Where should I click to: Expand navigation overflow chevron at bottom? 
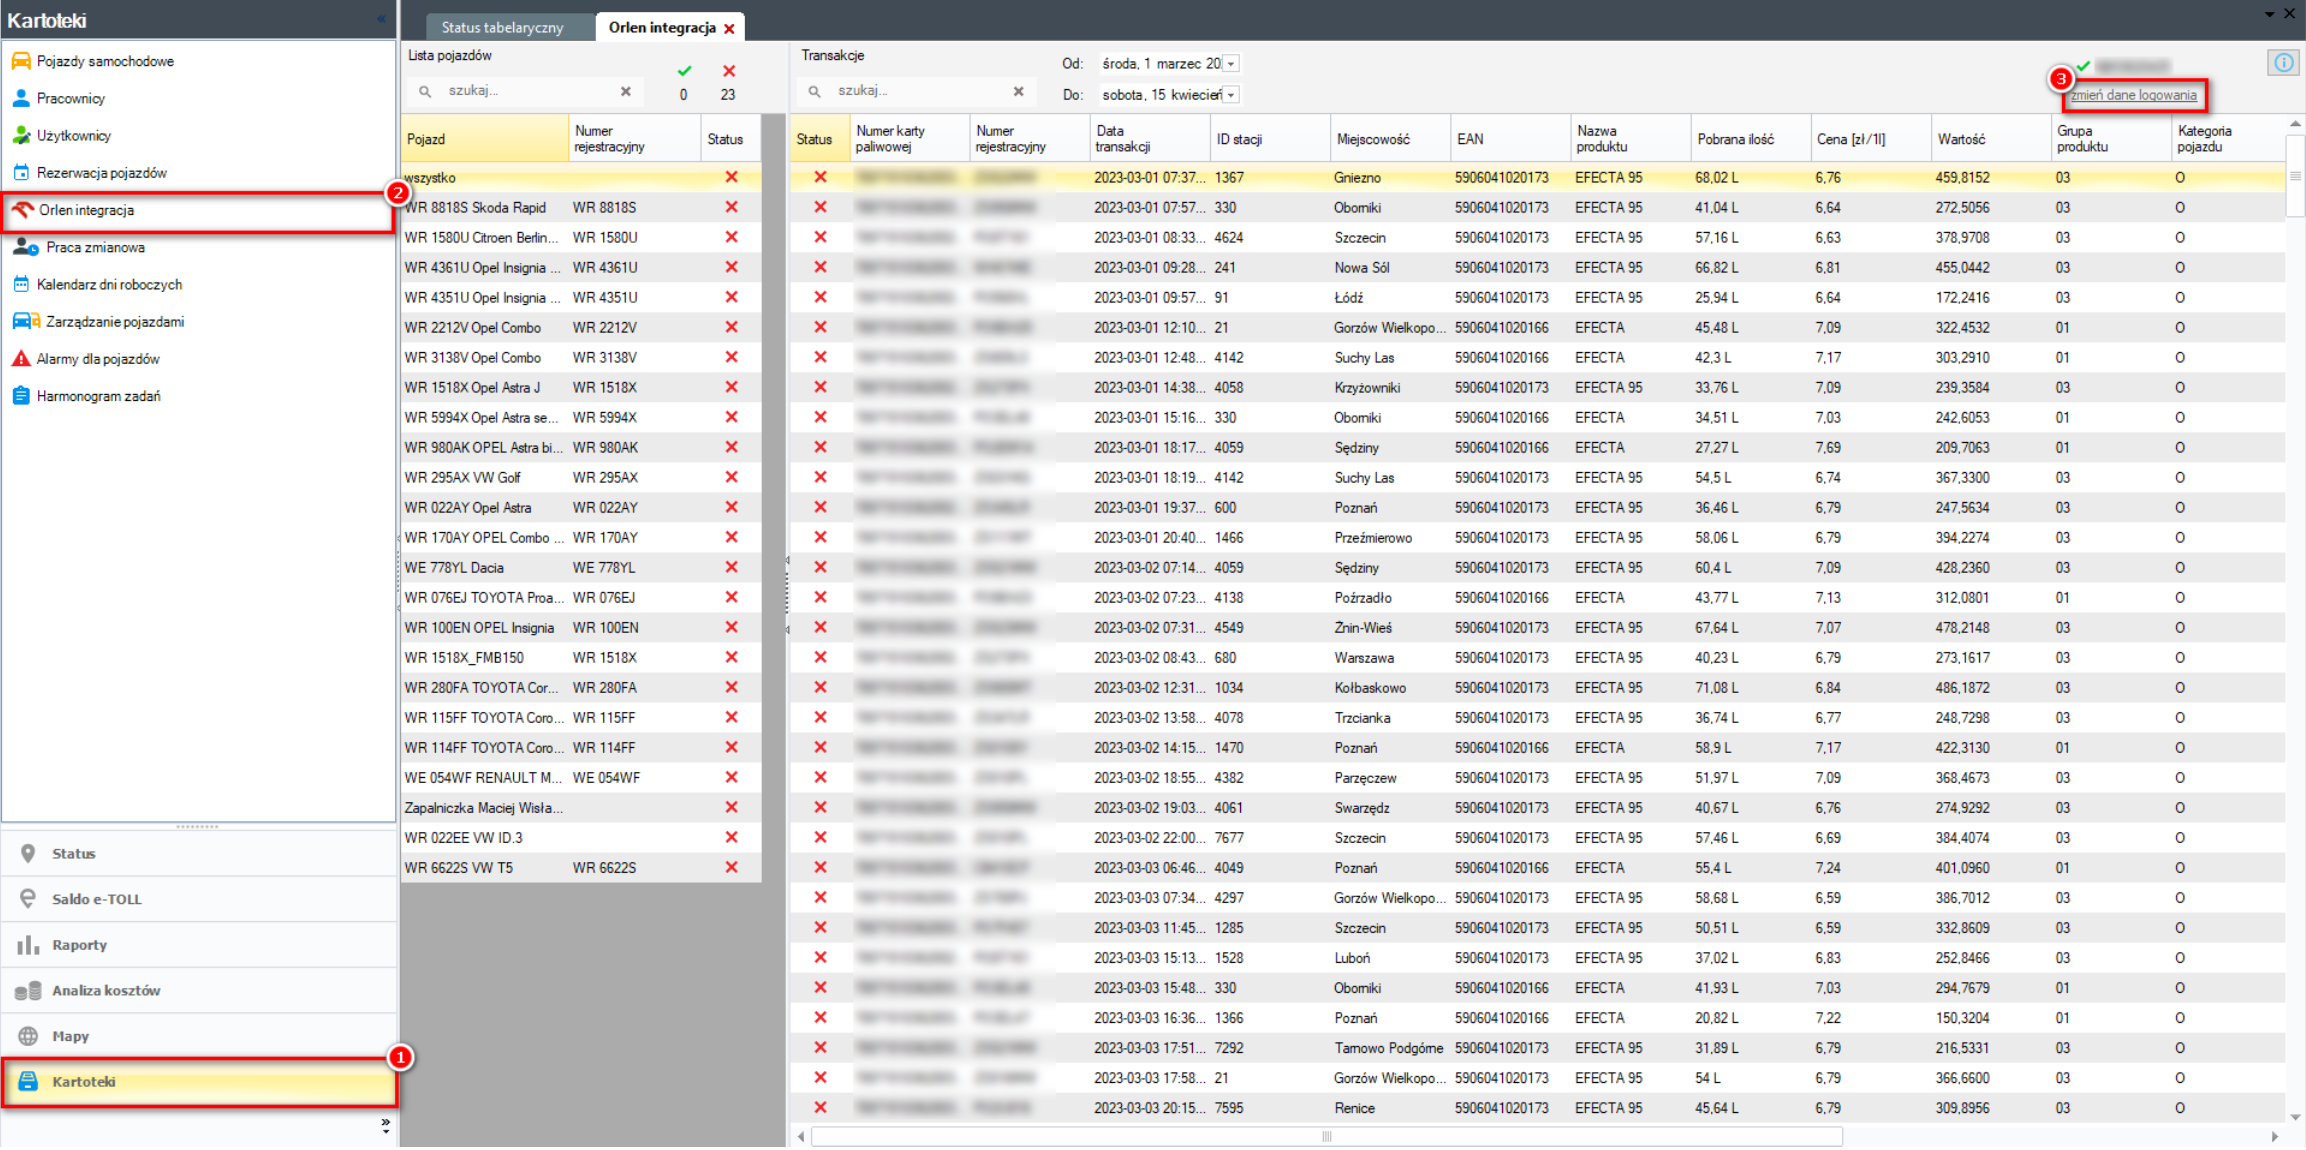click(385, 1125)
